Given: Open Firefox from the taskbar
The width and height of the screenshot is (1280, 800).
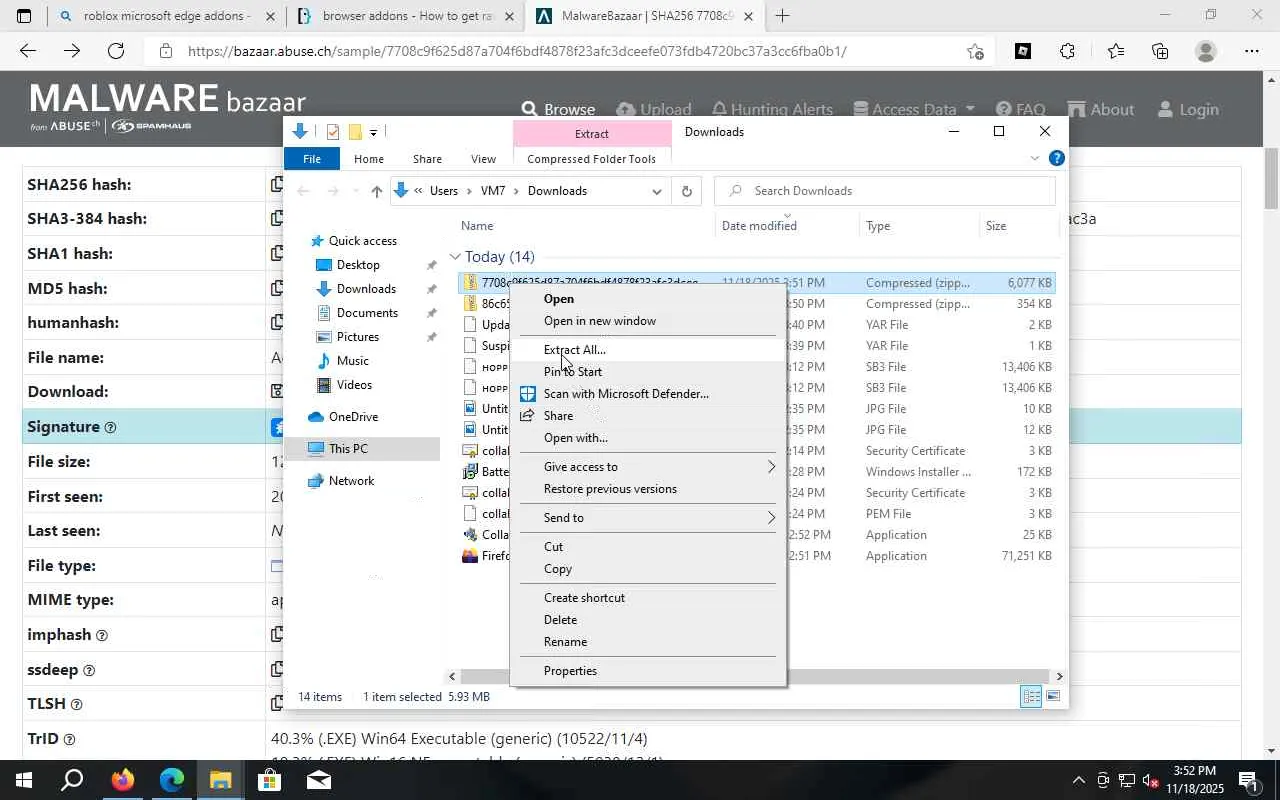Looking at the screenshot, I should point(123,780).
